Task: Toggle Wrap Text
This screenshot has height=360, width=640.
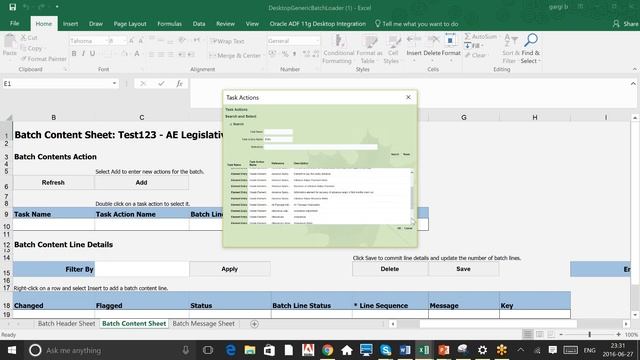Action: click(x=227, y=41)
